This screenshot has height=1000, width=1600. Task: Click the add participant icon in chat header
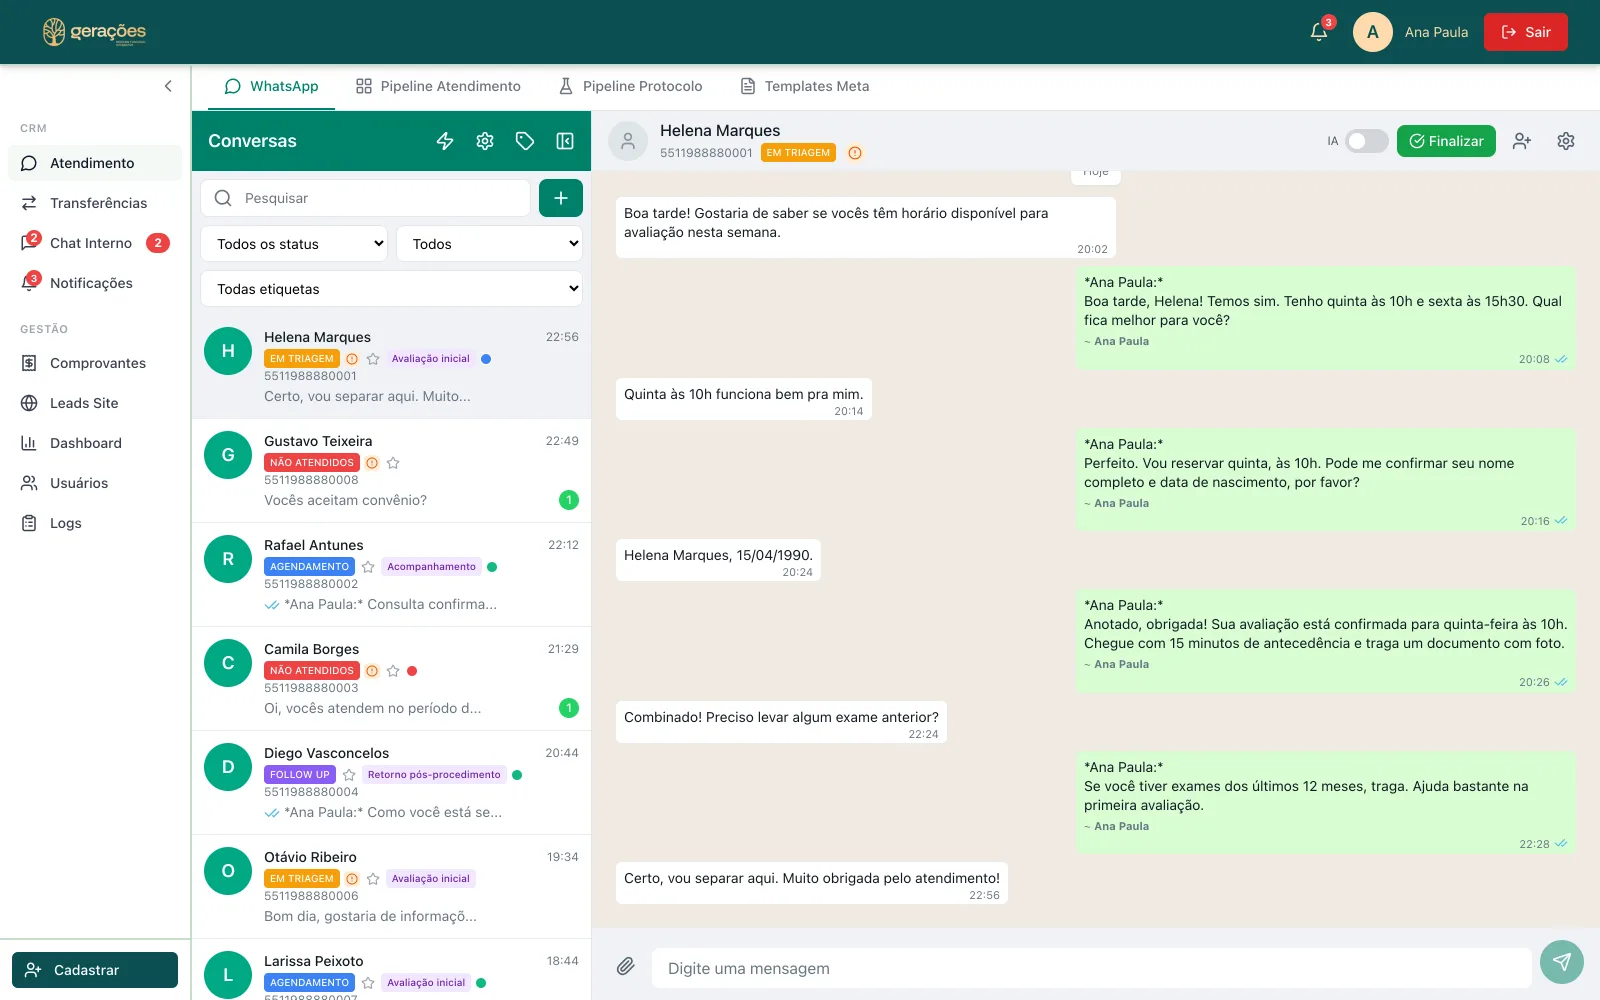(x=1522, y=141)
